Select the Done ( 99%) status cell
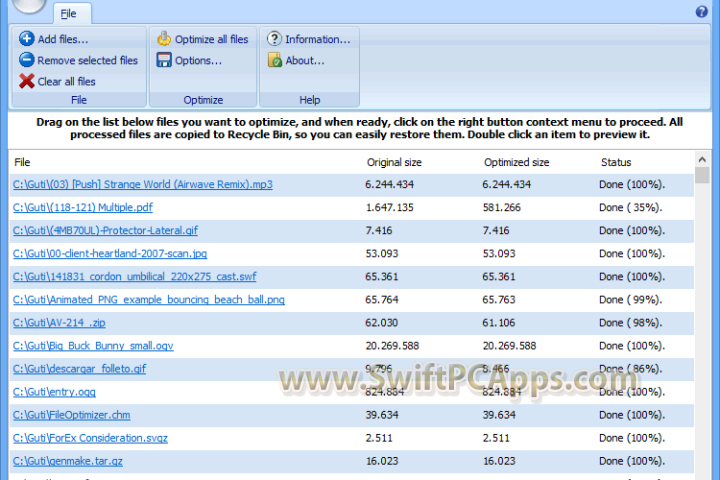The height and width of the screenshot is (480, 720). click(x=630, y=299)
